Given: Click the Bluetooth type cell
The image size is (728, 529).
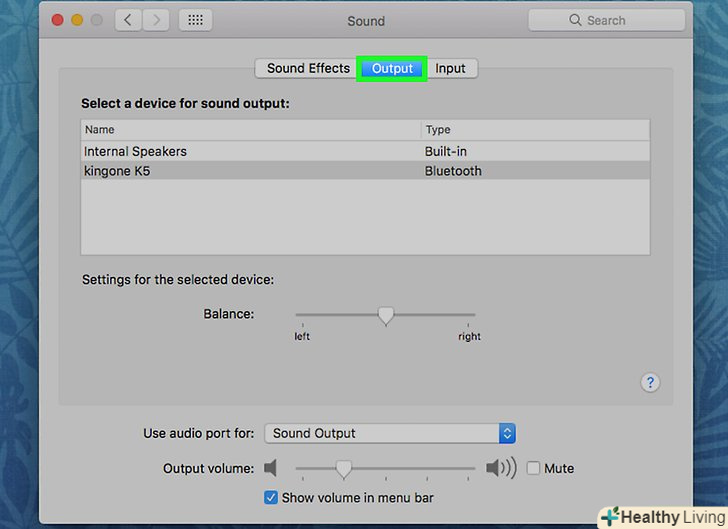Looking at the screenshot, I should (x=453, y=171).
